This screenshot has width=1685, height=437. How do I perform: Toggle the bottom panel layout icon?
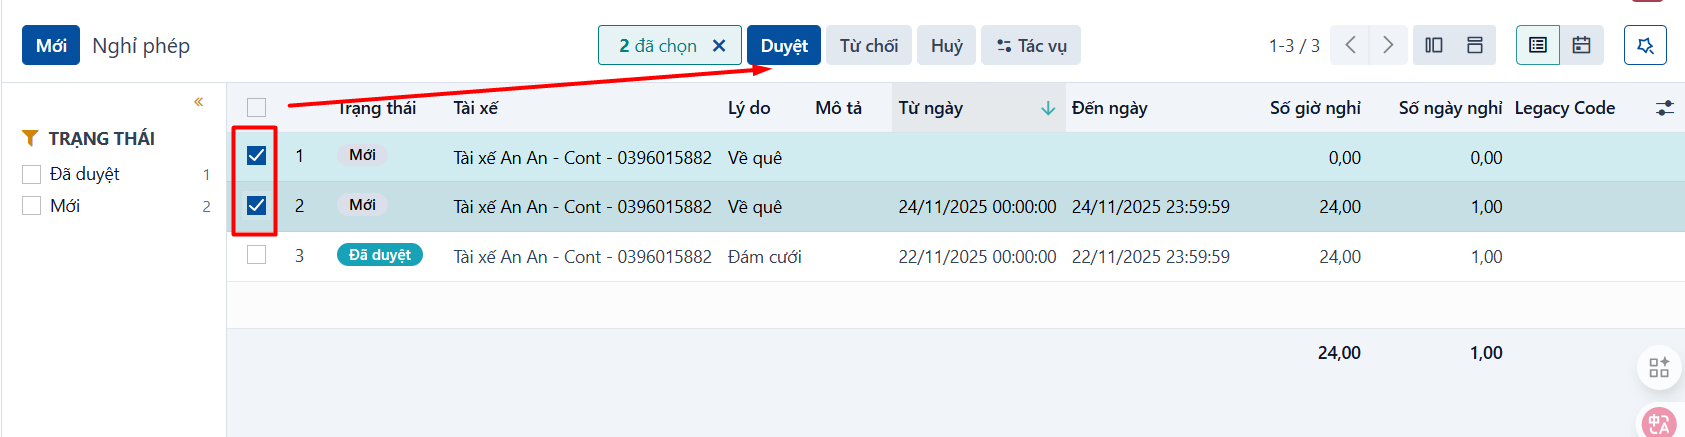(1475, 45)
